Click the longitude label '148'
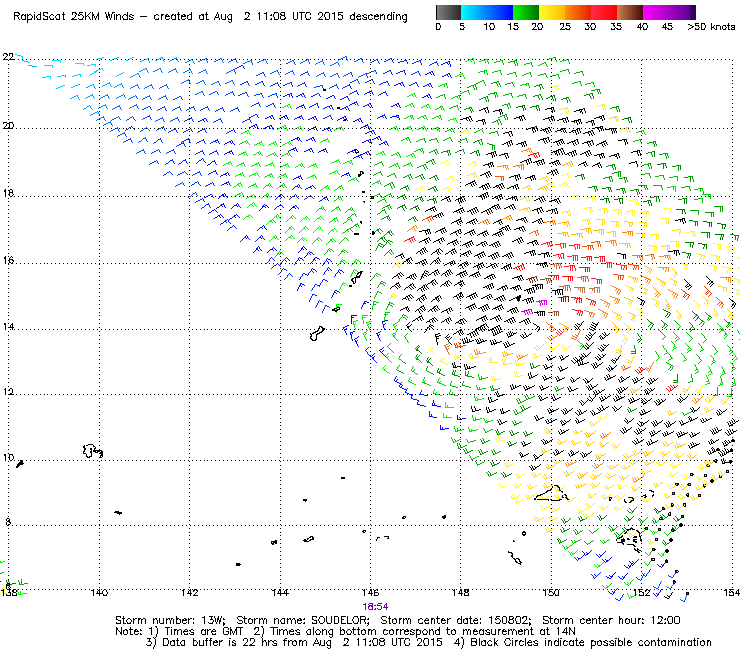Screen dimensions: 740x650 (x=461, y=592)
